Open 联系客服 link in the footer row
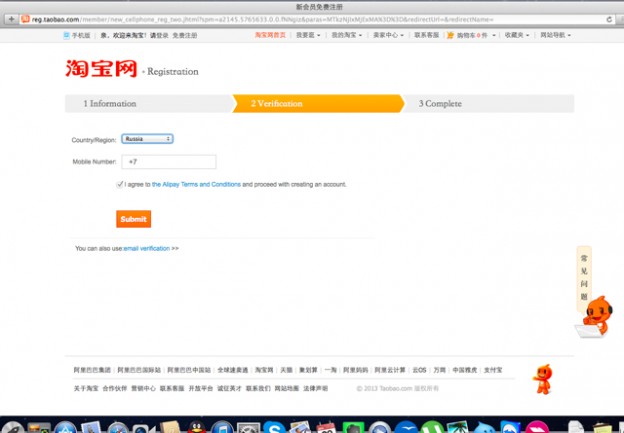 172,388
